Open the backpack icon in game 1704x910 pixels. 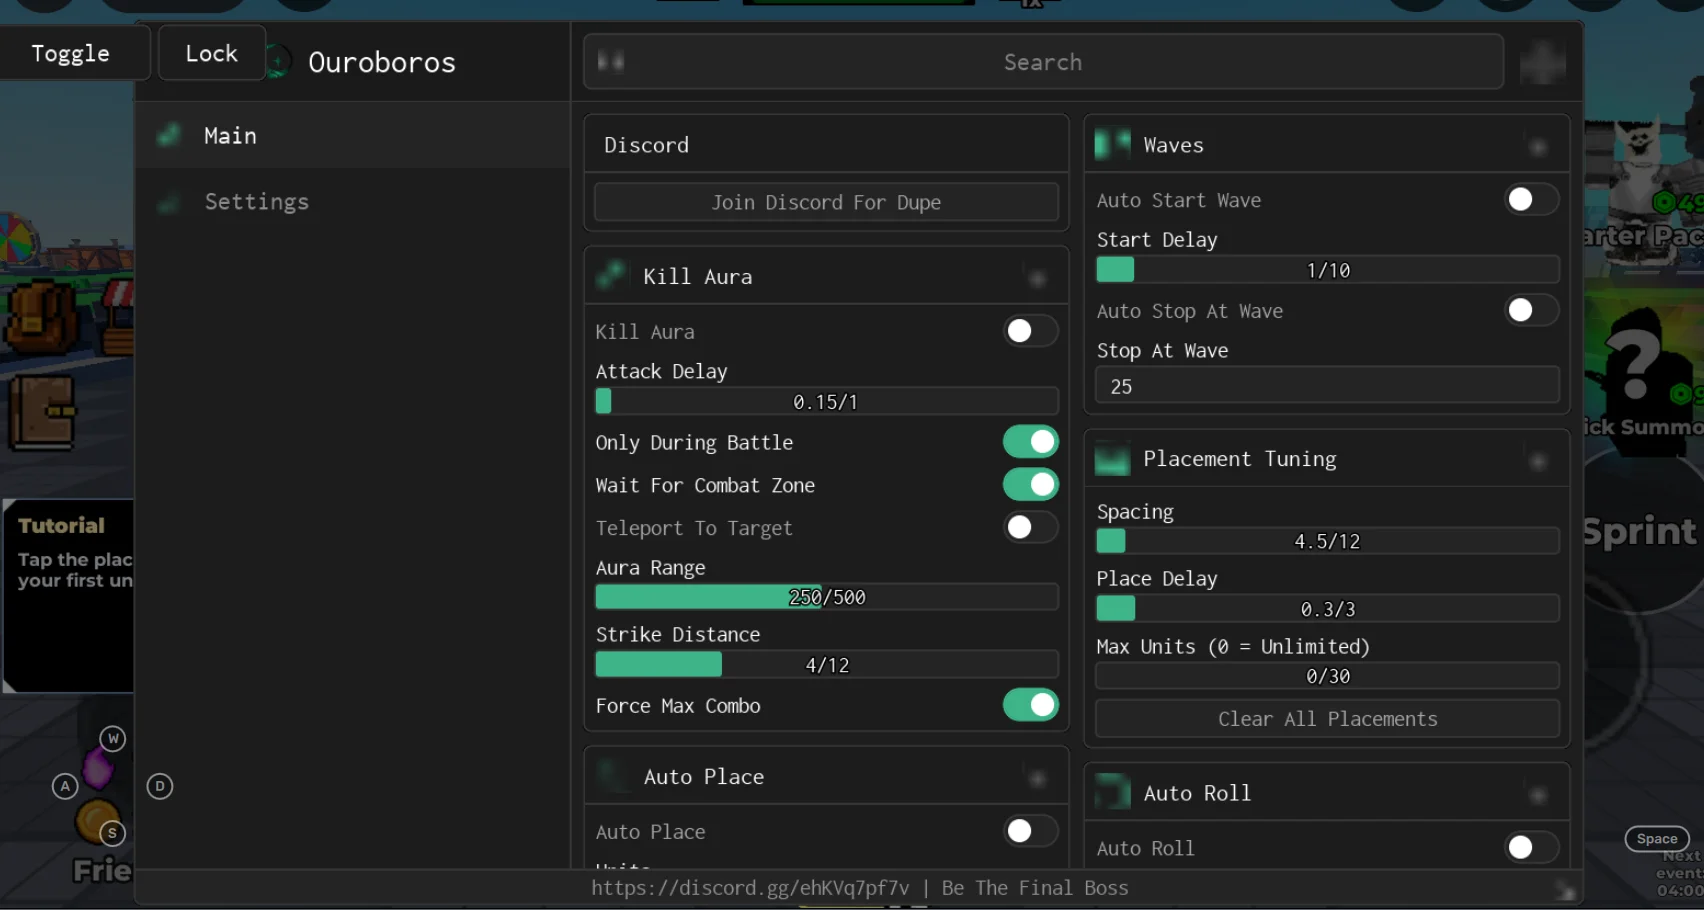coord(40,318)
